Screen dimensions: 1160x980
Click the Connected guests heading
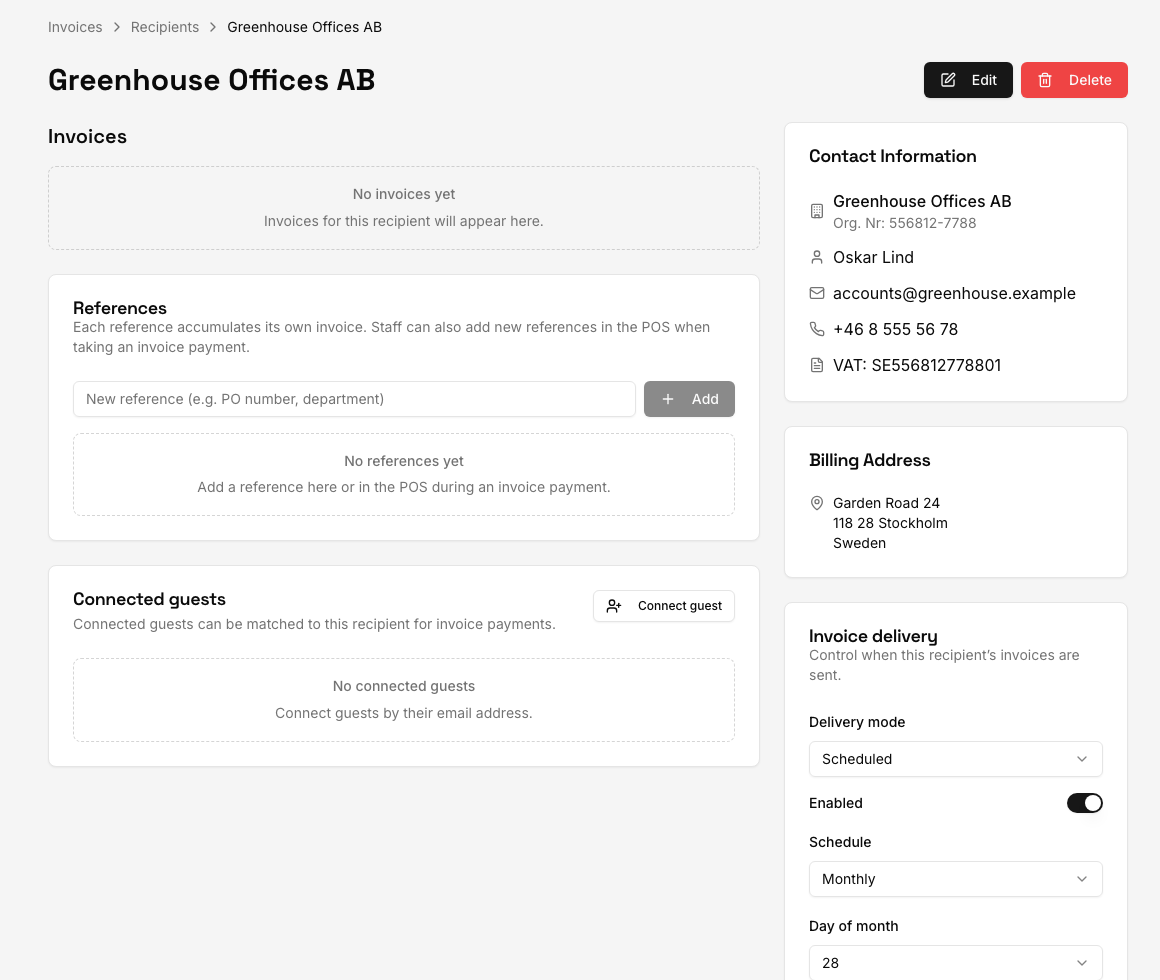coord(149,599)
